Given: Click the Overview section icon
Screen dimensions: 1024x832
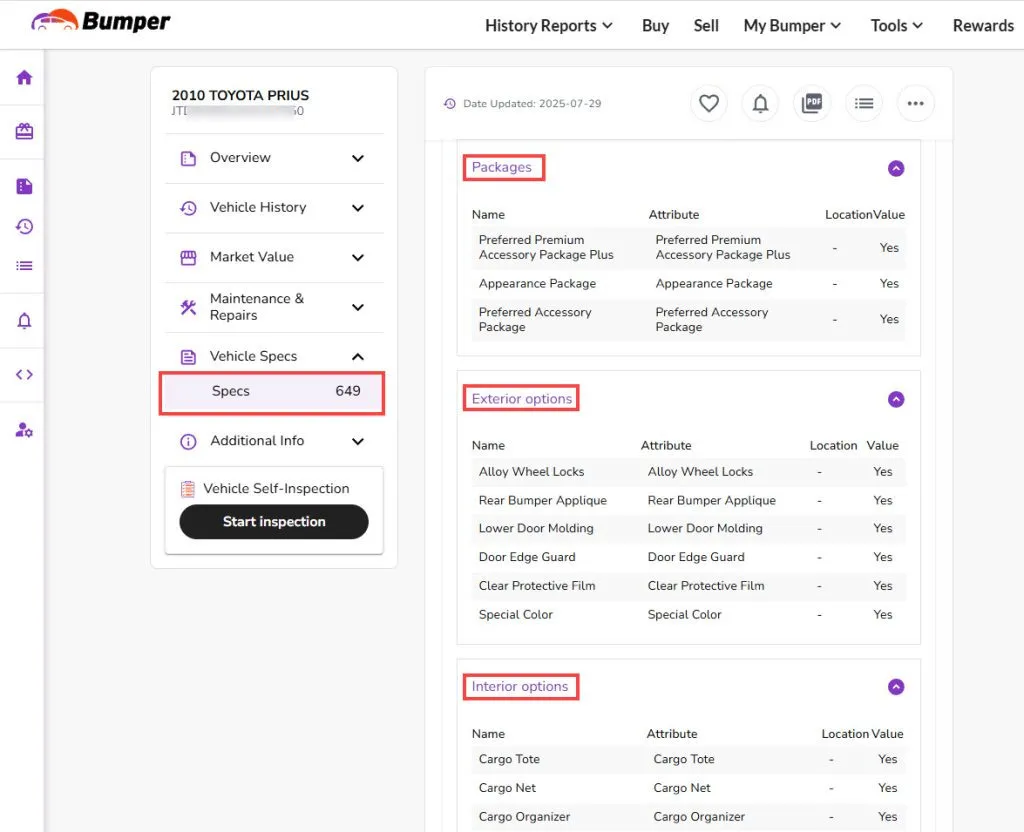Looking at the screenshot, I should click(x=188, y=158).
